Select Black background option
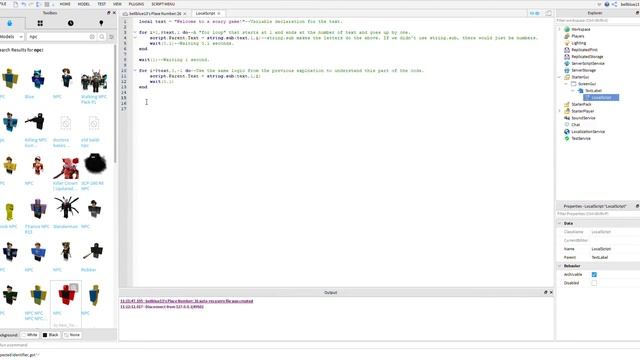 click(51, 335)
